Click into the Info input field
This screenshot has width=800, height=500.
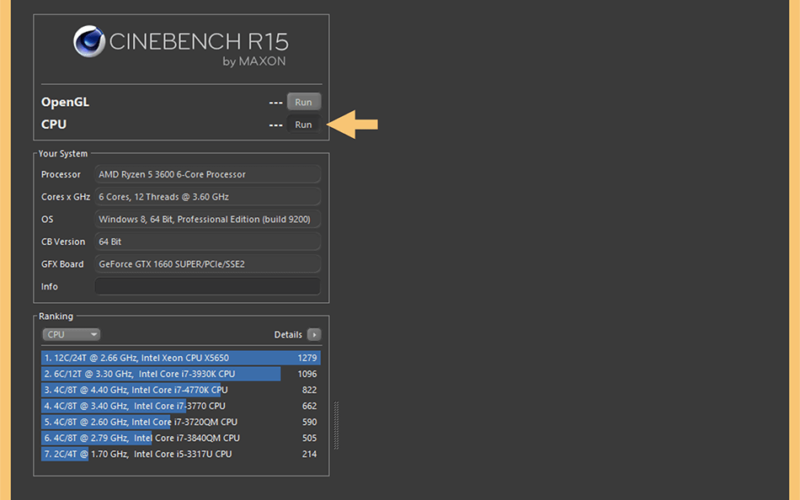[208, 287]
